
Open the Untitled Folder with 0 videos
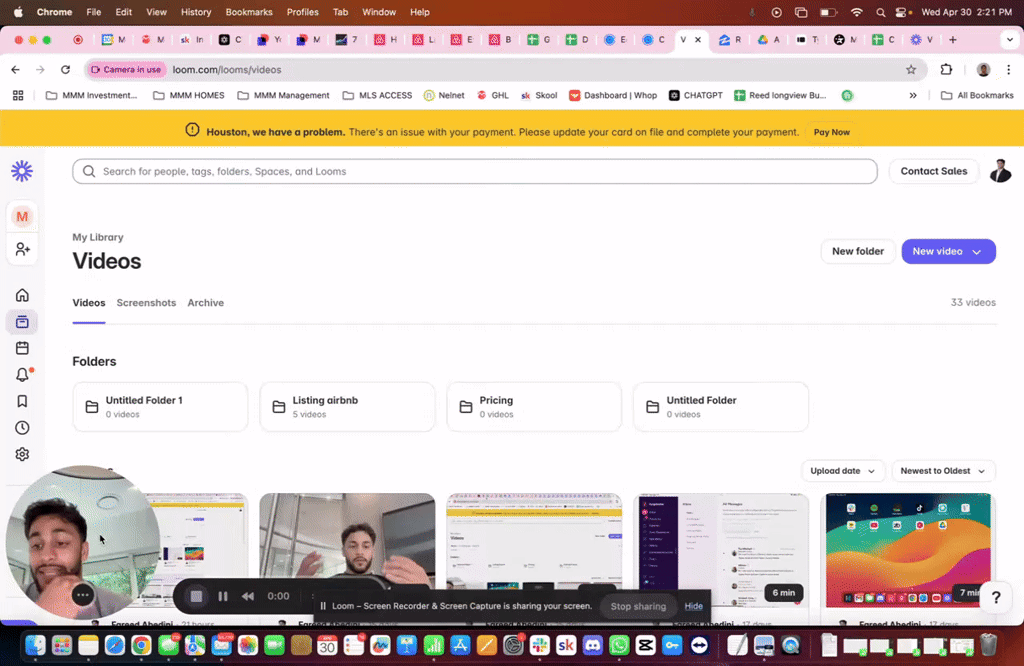tap(721, 407)
